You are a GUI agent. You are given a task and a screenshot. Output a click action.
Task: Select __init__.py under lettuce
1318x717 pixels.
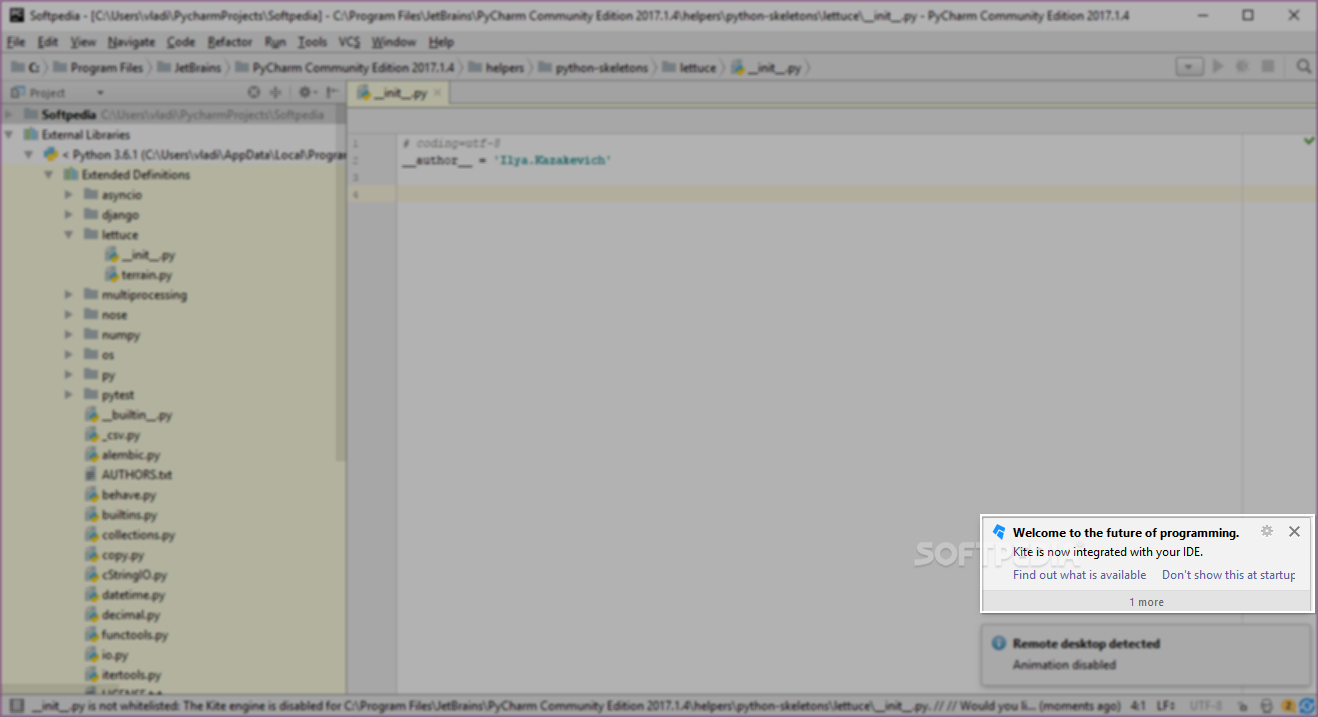pos(140,255)
